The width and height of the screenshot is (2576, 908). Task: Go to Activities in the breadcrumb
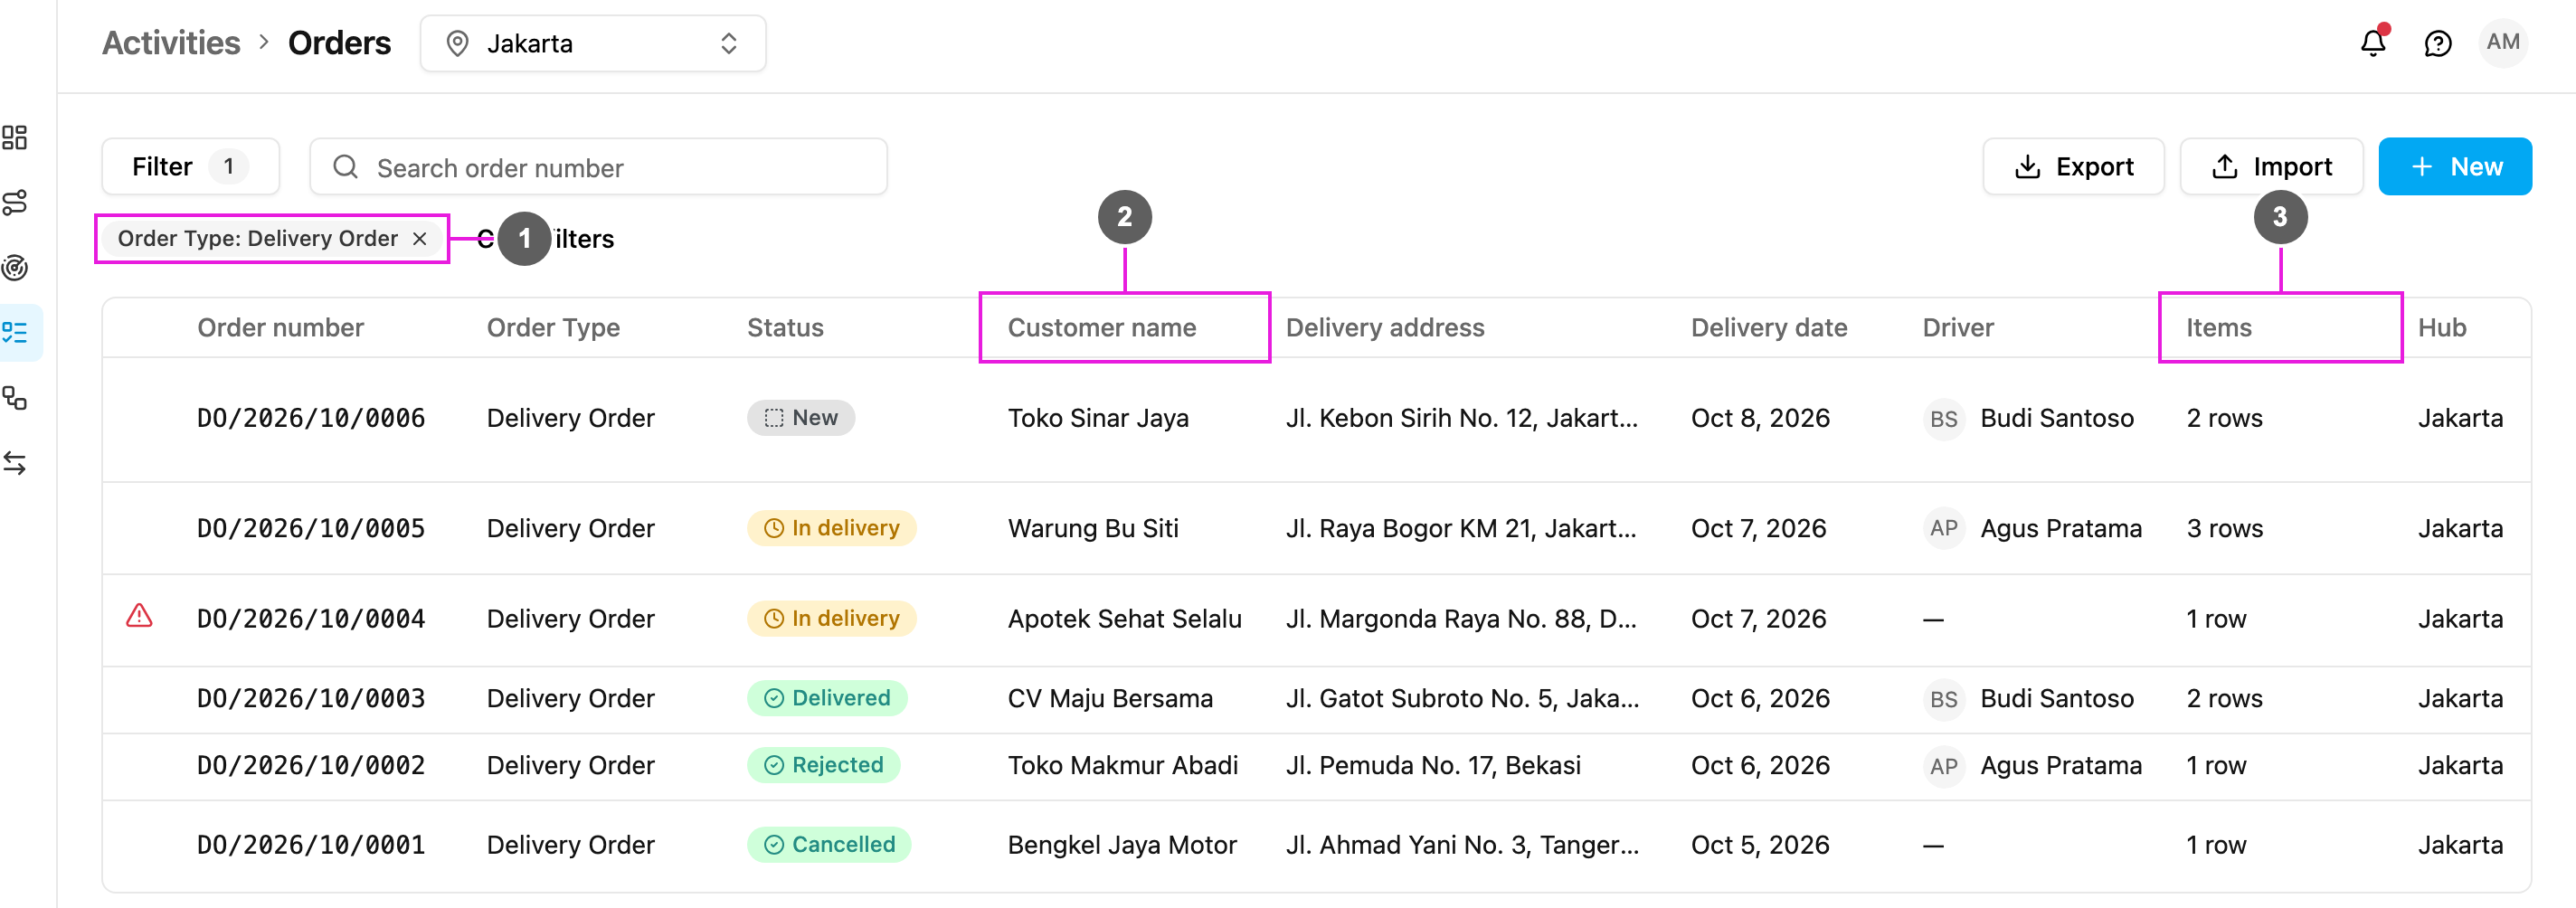pos(171,43)
